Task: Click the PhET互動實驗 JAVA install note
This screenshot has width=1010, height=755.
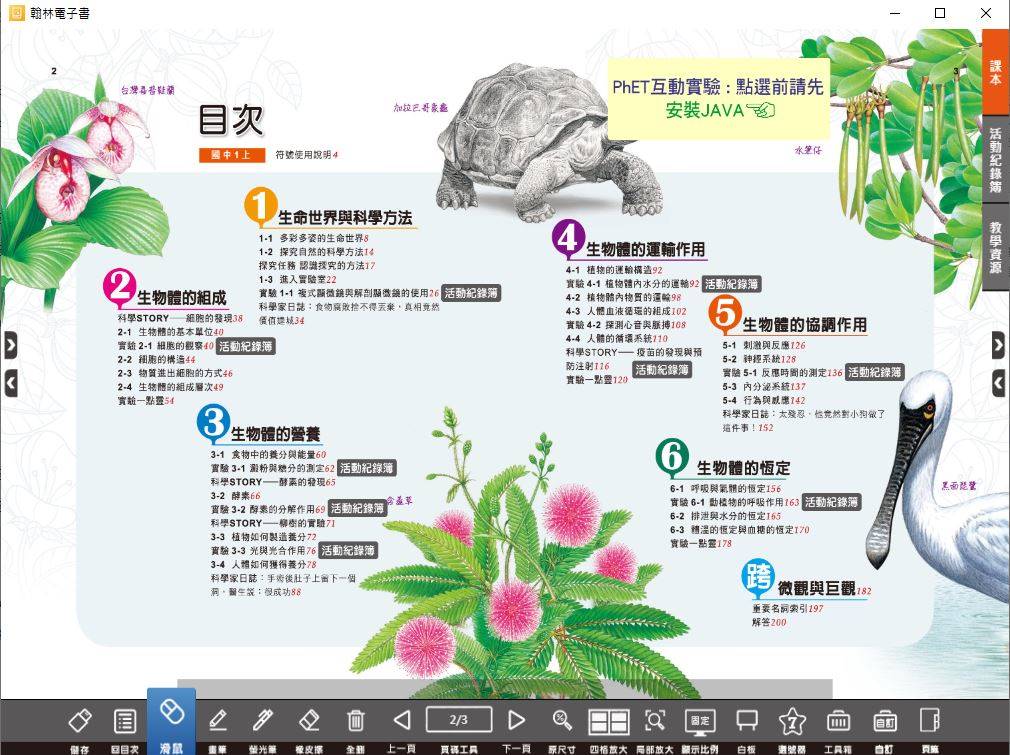Action: point(718,98)
